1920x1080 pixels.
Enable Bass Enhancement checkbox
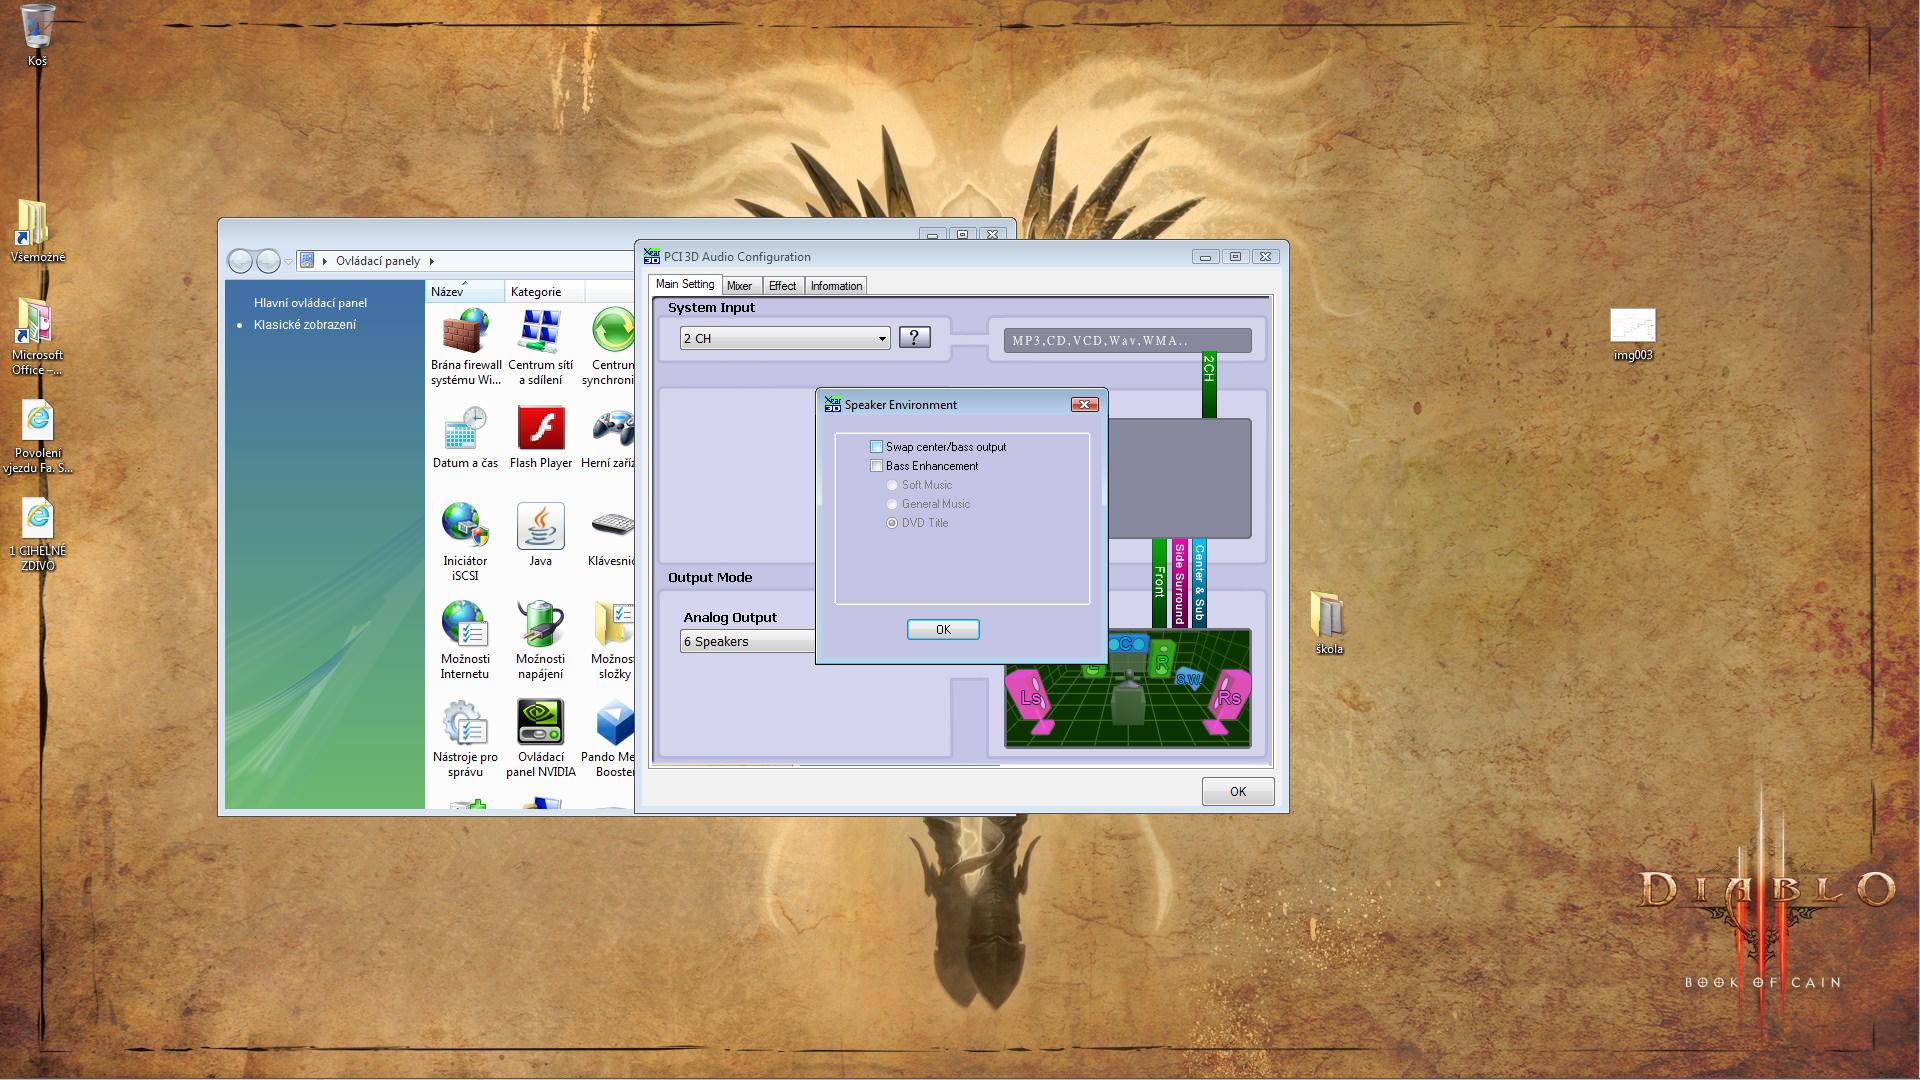(877, 466)
